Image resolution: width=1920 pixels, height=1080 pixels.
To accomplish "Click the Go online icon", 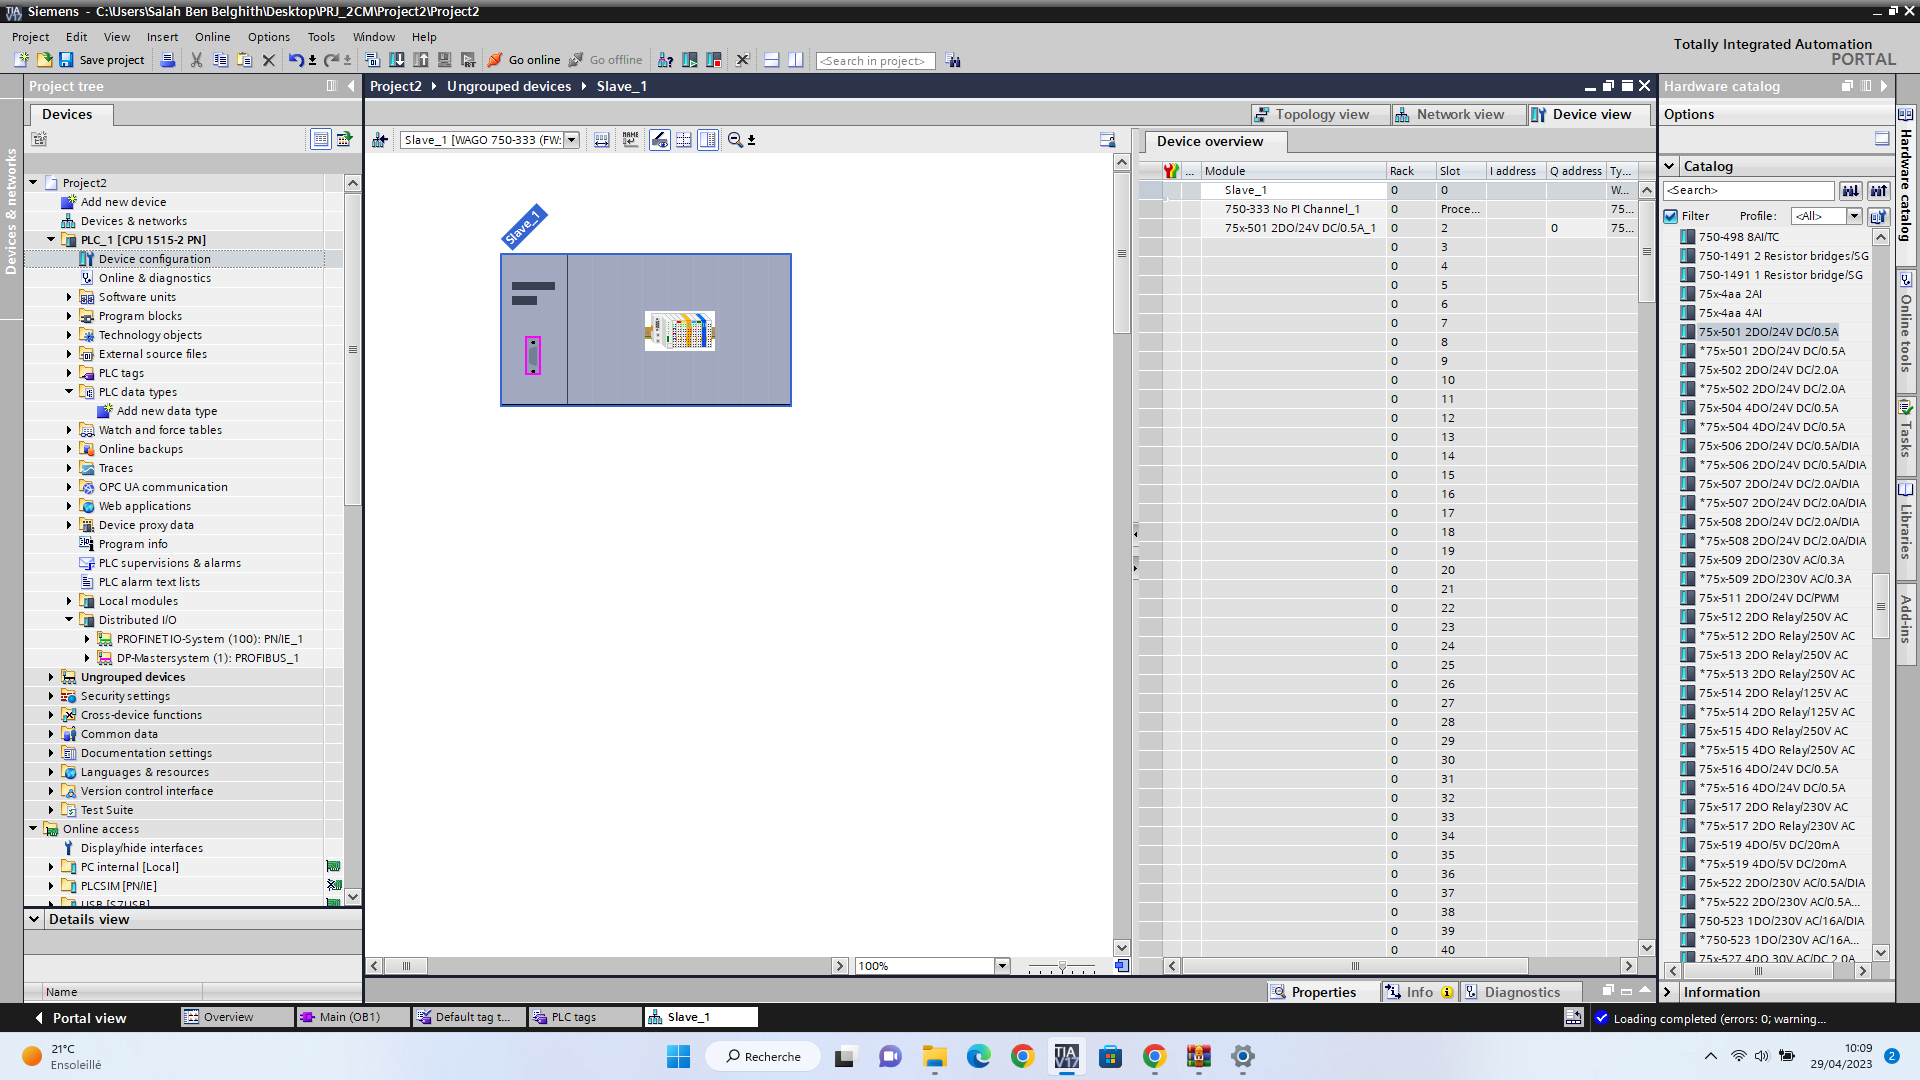I will coord(495,60).
